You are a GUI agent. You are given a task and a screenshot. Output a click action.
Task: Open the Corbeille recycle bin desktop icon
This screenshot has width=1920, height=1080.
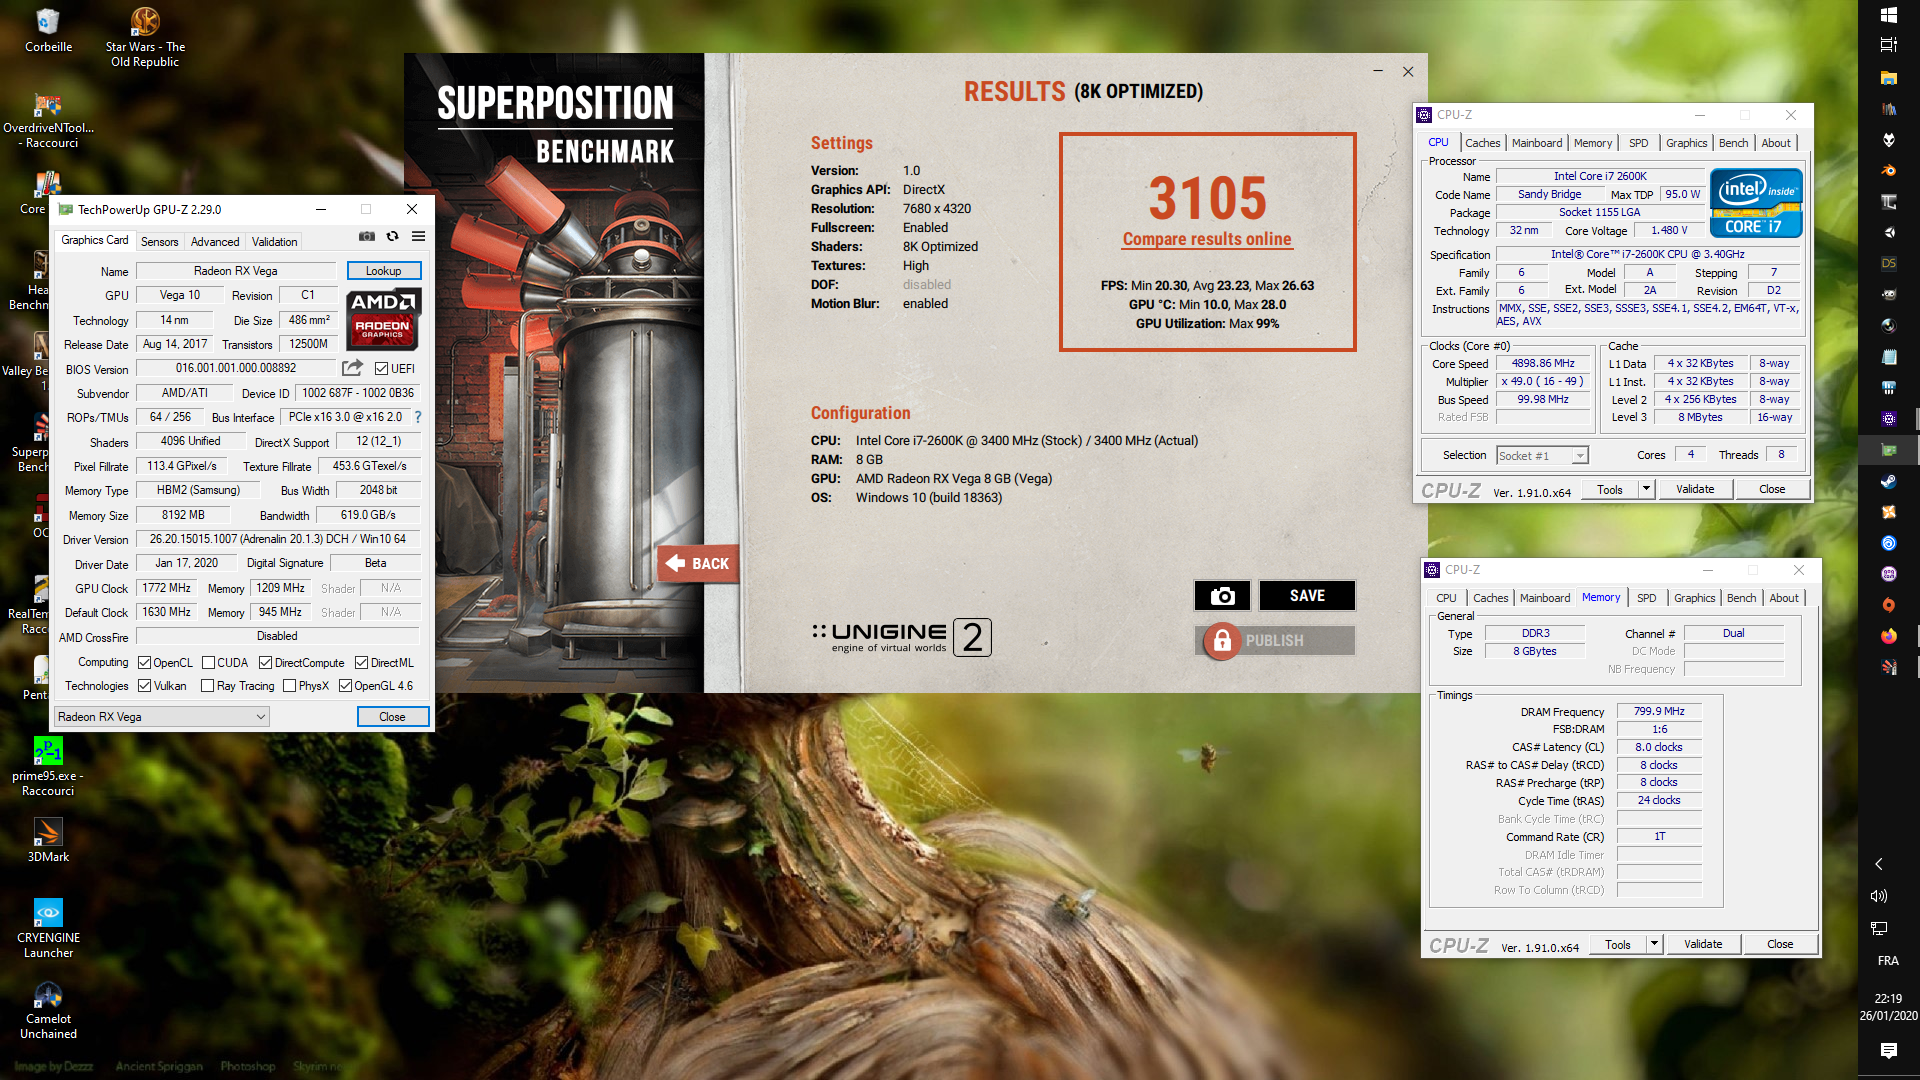pyautogui.click(x=48, y=31)
